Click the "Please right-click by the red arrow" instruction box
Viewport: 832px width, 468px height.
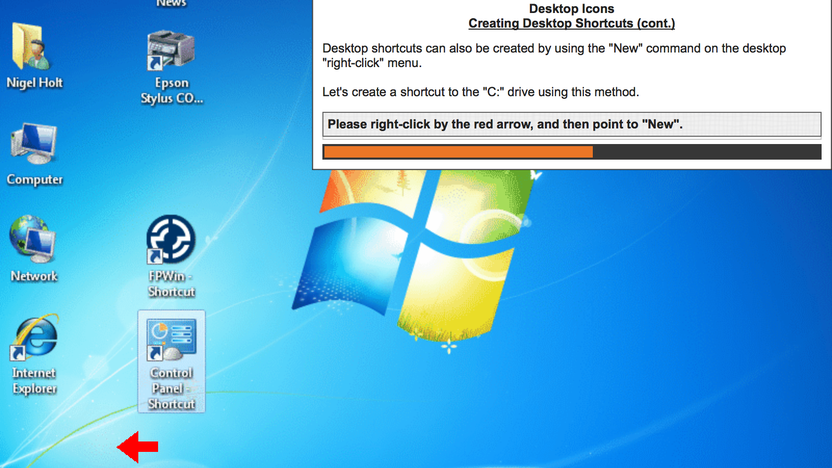tap(571, 125)
